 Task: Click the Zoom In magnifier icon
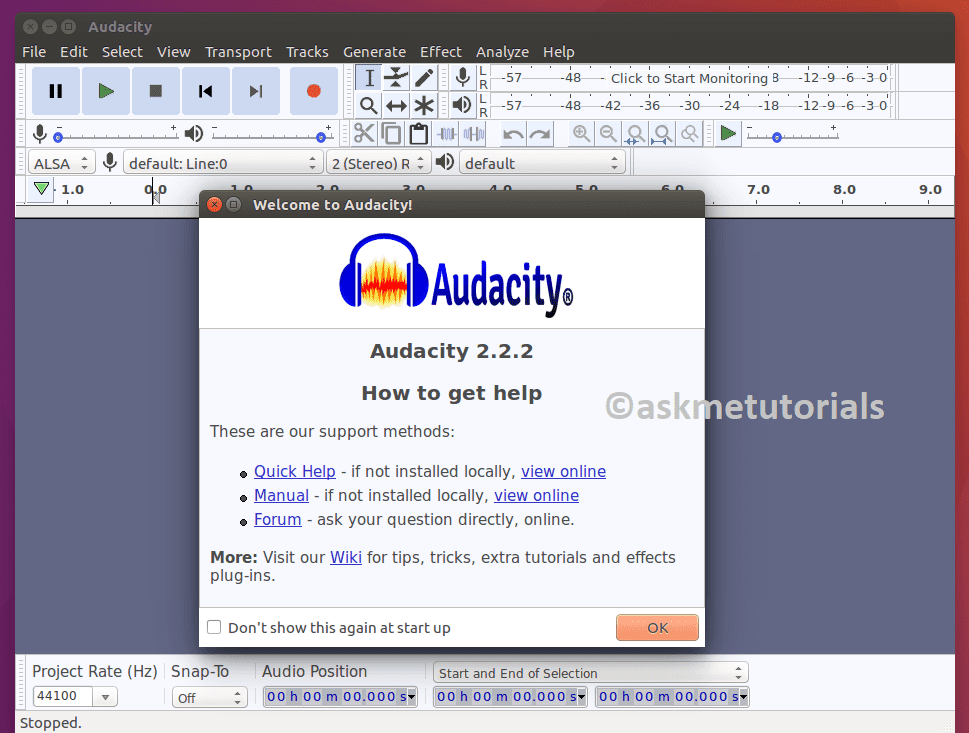click(x=581, y=133)
